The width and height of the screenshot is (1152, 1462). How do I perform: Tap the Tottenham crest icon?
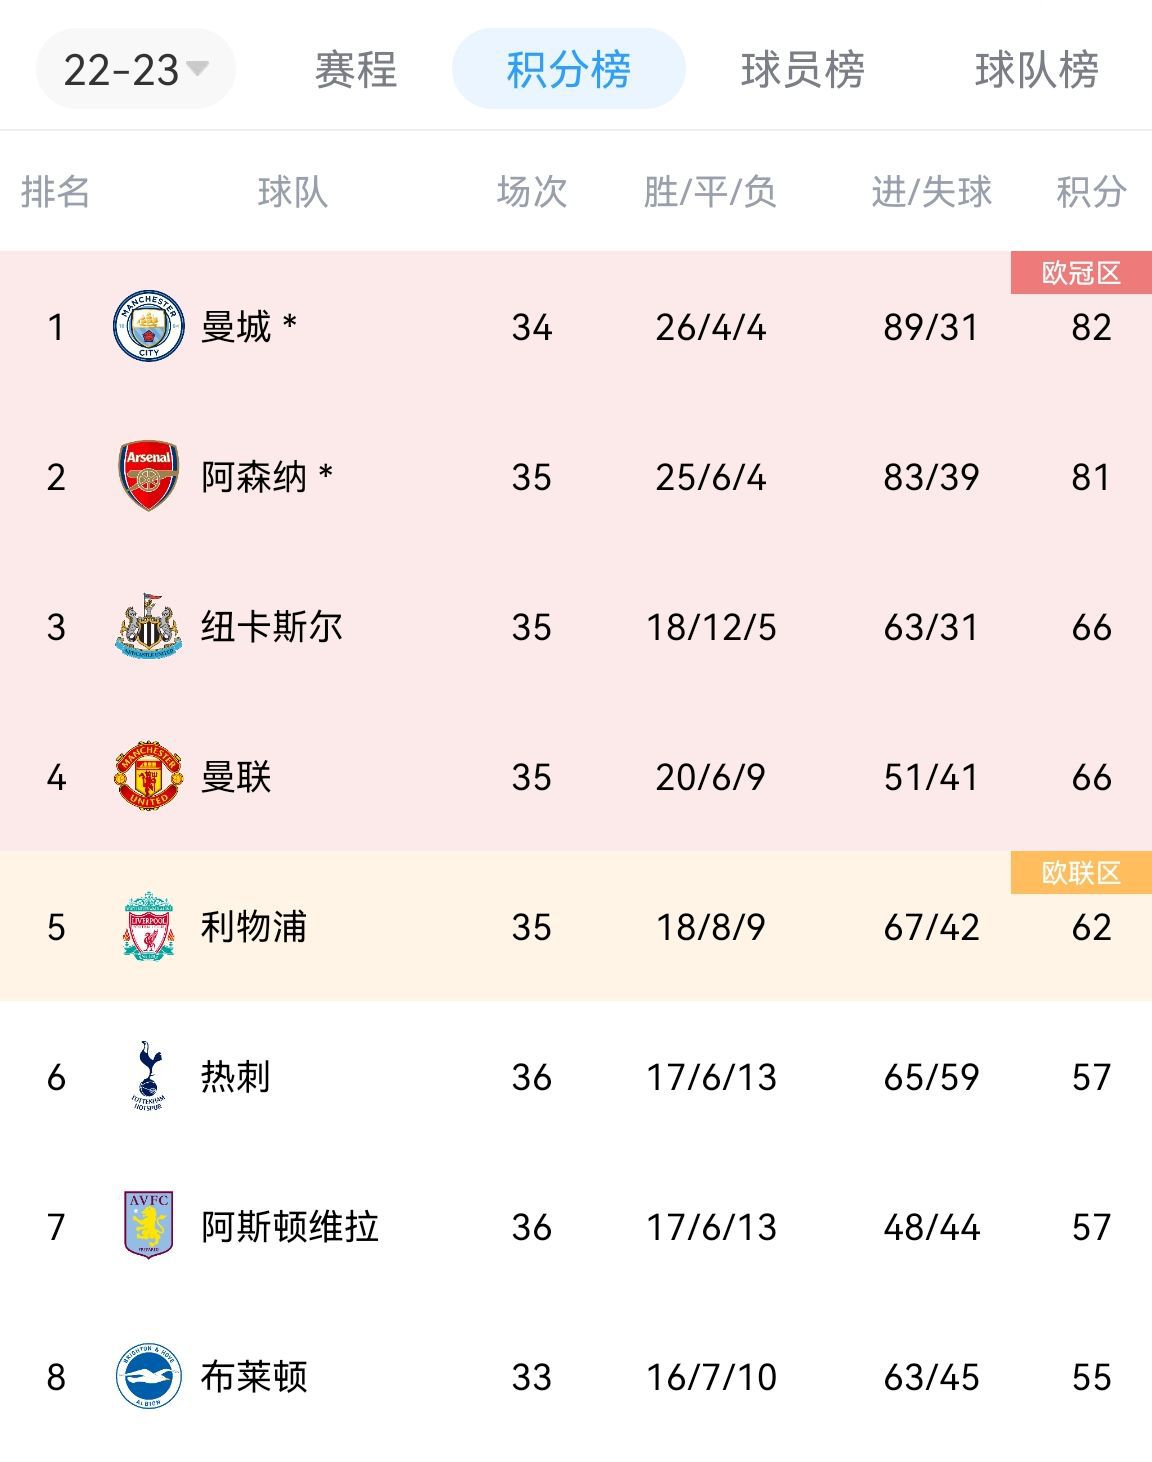[x=148, y=1076]
